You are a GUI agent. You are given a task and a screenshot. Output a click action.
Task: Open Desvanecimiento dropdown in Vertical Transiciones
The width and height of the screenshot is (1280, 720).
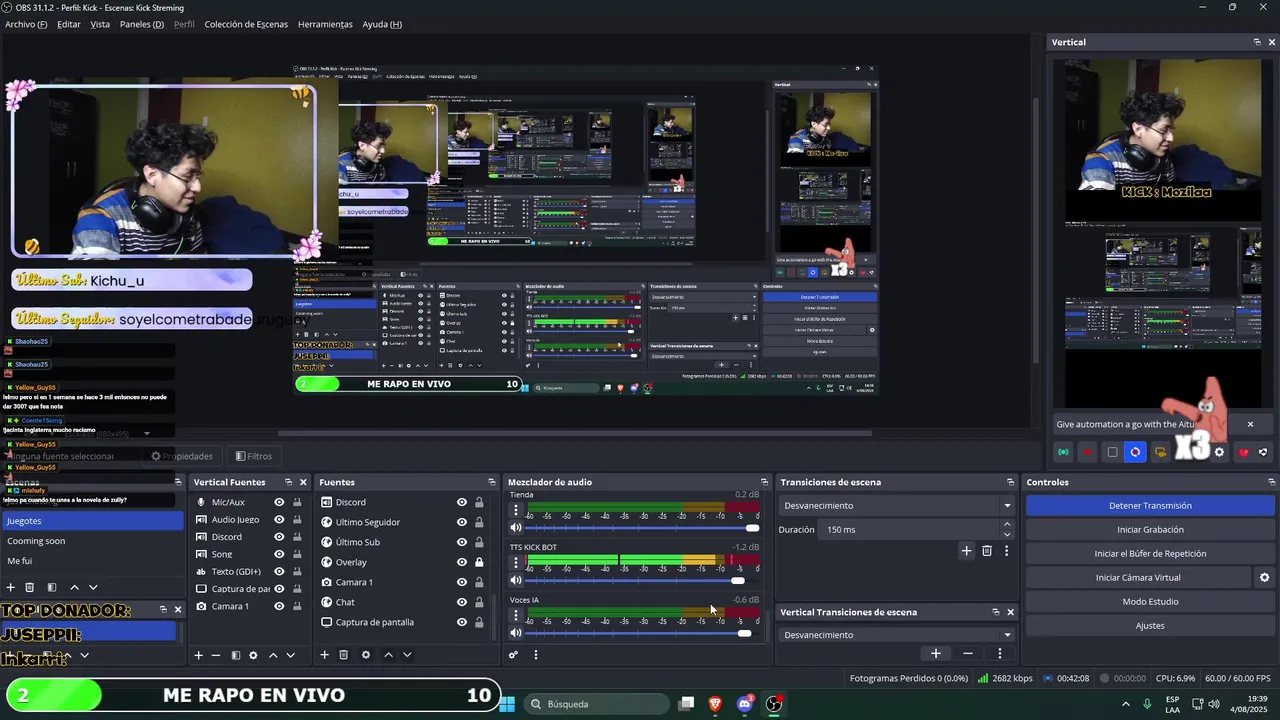pyautogui.click(x=897, y=635)
